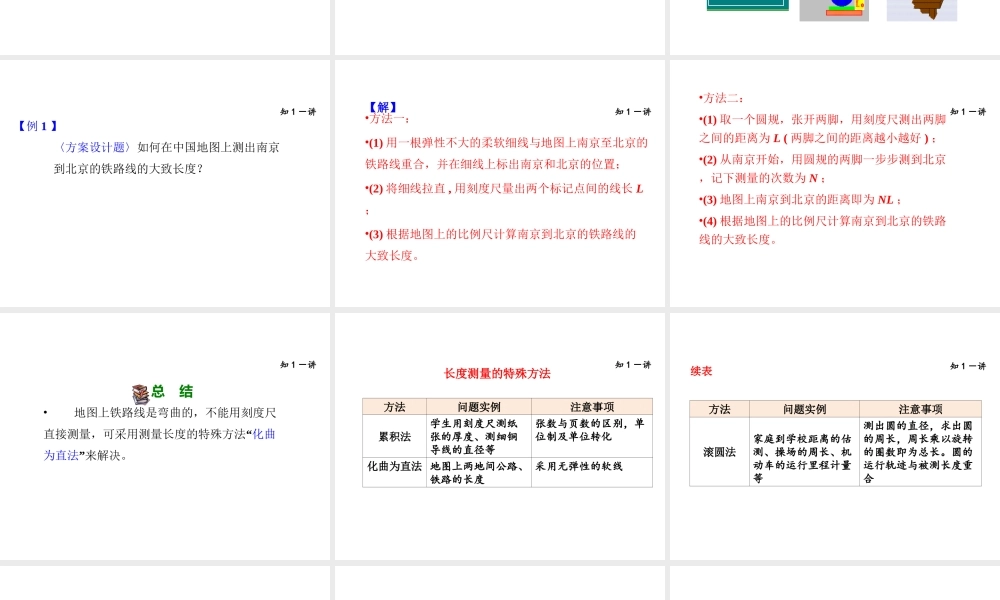Click the 方法一: bullet text
The height and width of the screenshot is (600, 1000).
click(x=388, y=119)
